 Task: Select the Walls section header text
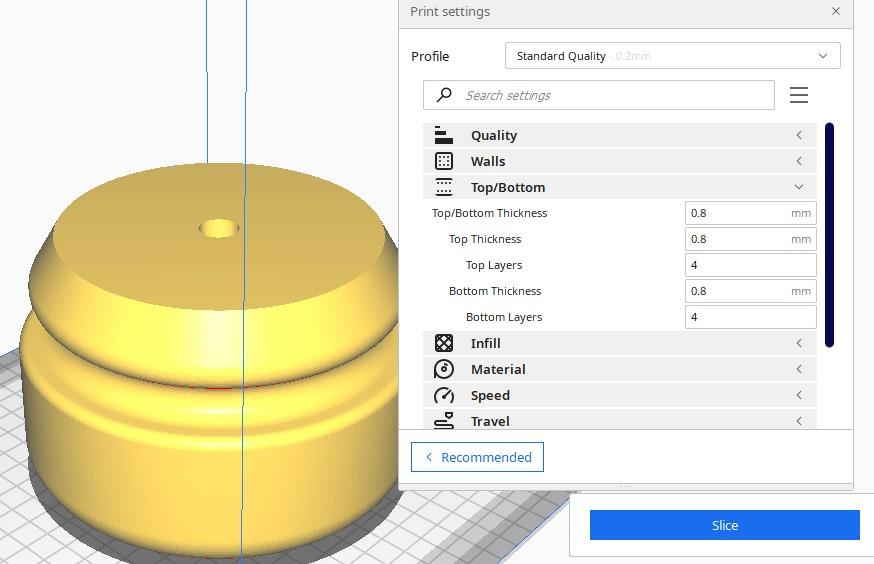[x=488, y=162]
